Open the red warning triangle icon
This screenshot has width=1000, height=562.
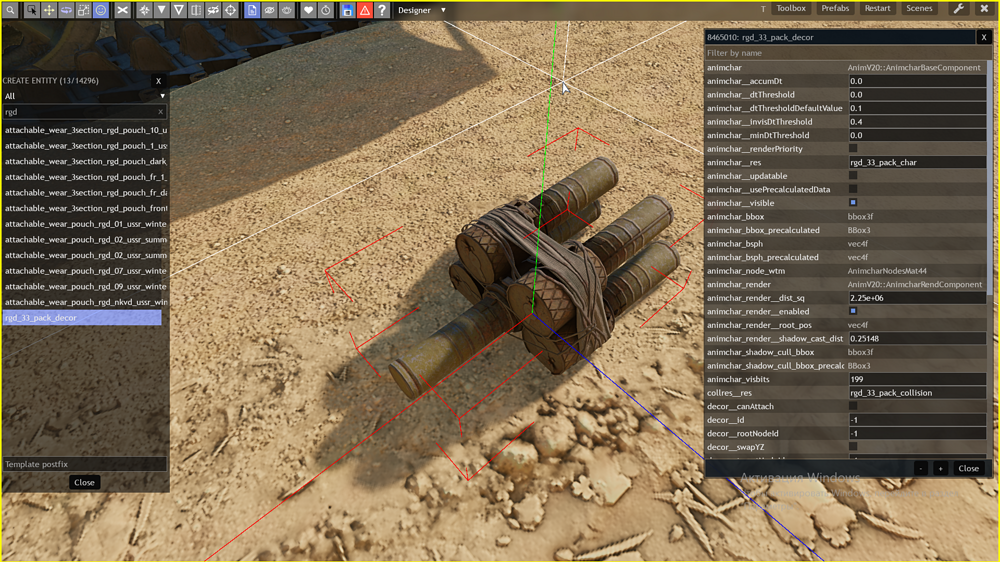[x=365, y=10]
